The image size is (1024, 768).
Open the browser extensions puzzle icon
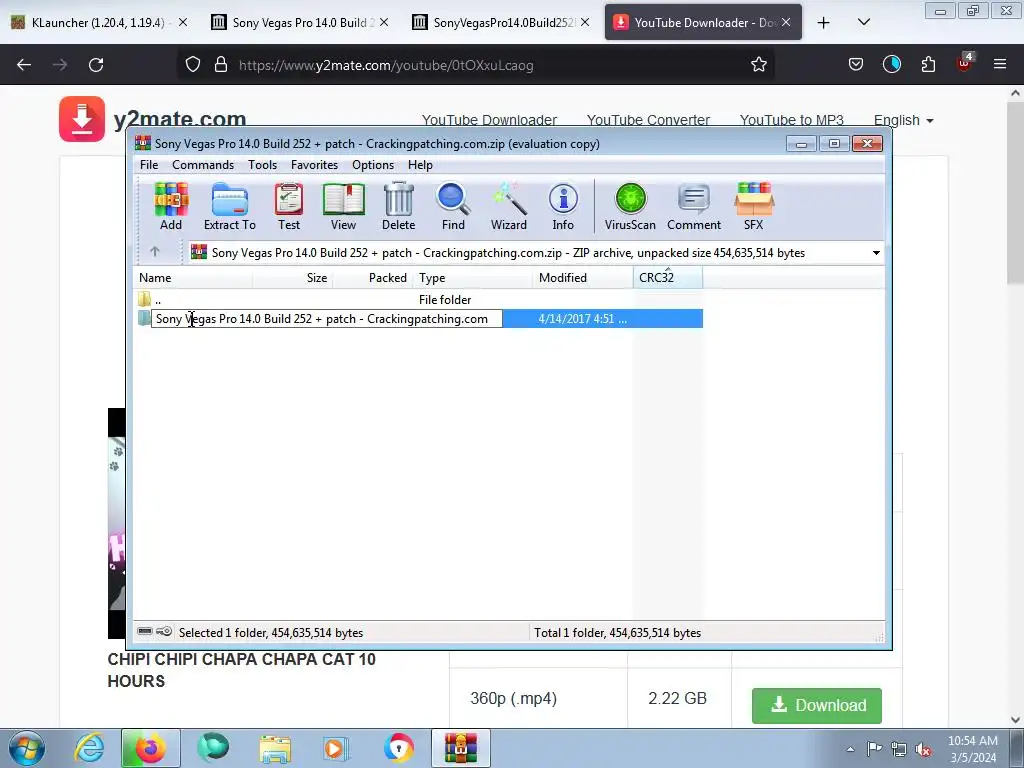pos(928,65)
